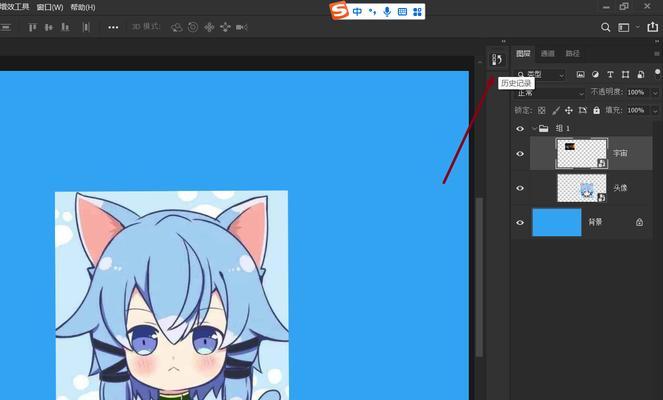The image size is (663, 400).
Task: Toggle the layer filter on/off switch
Action: 658,72
